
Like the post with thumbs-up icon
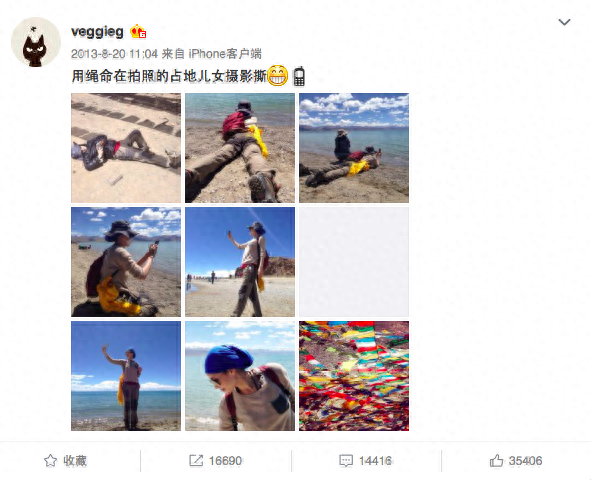496,460
